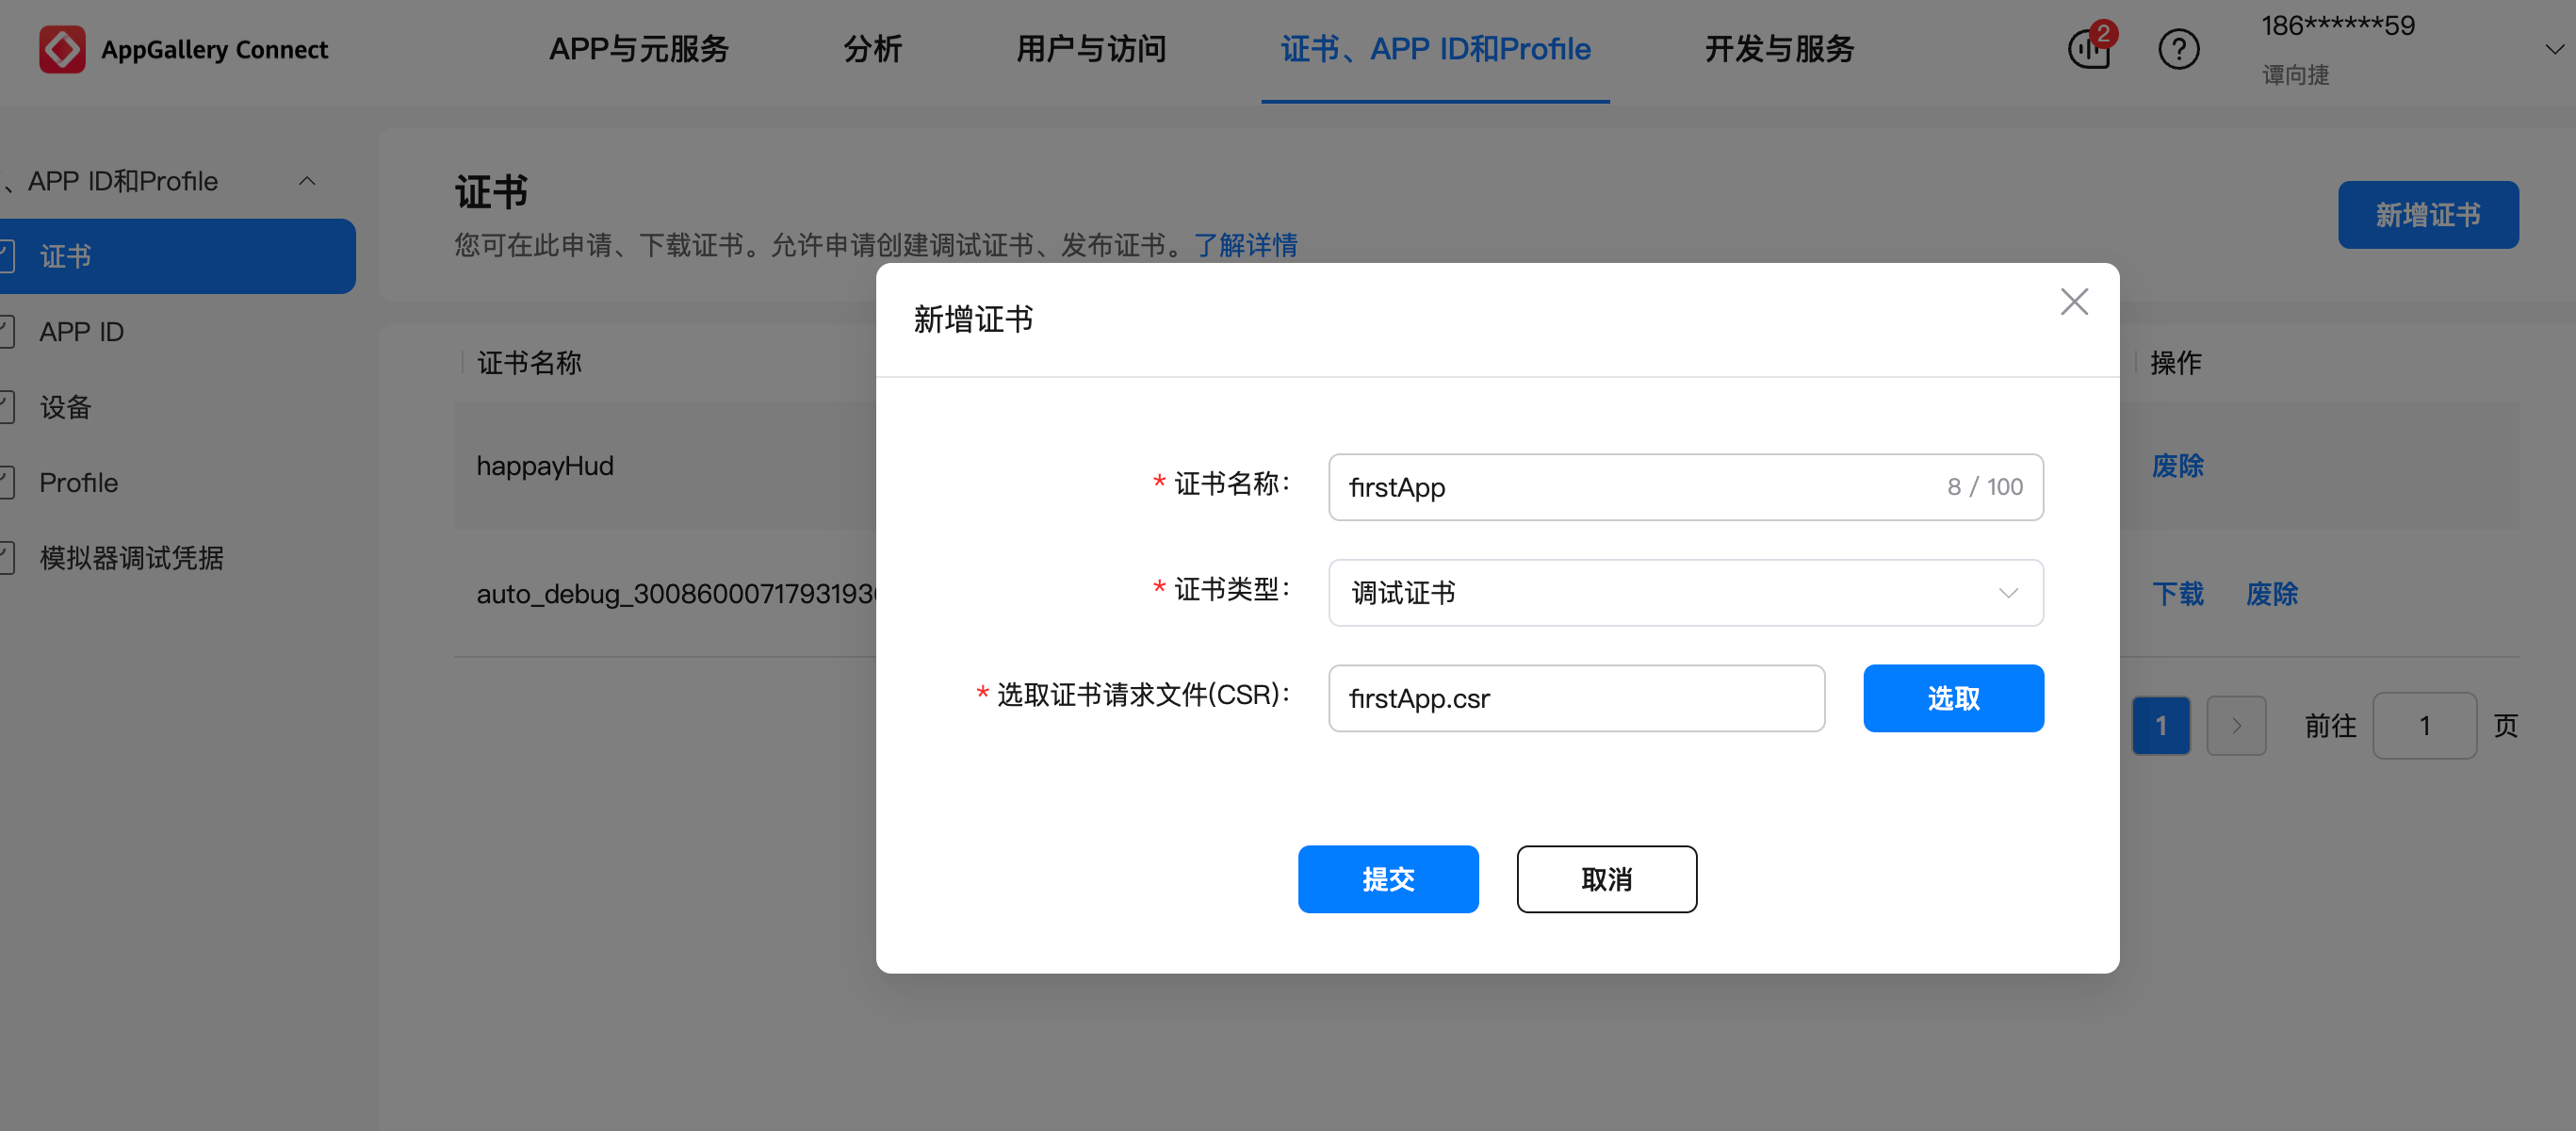This screenshot has width=2576, height=1131.
Task: Close the 新增证书 dialog with X
Action: pos(2074,302)
